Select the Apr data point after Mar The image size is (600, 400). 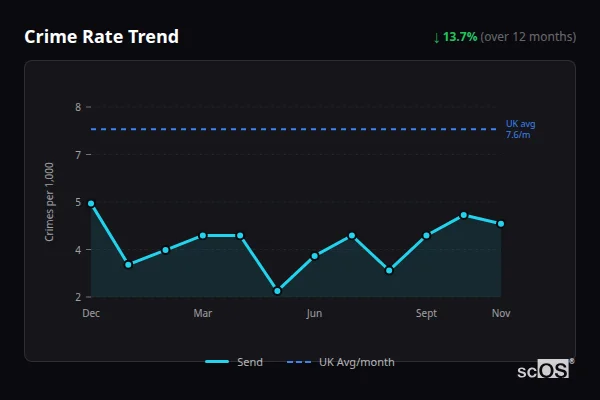tap(240, 236)
